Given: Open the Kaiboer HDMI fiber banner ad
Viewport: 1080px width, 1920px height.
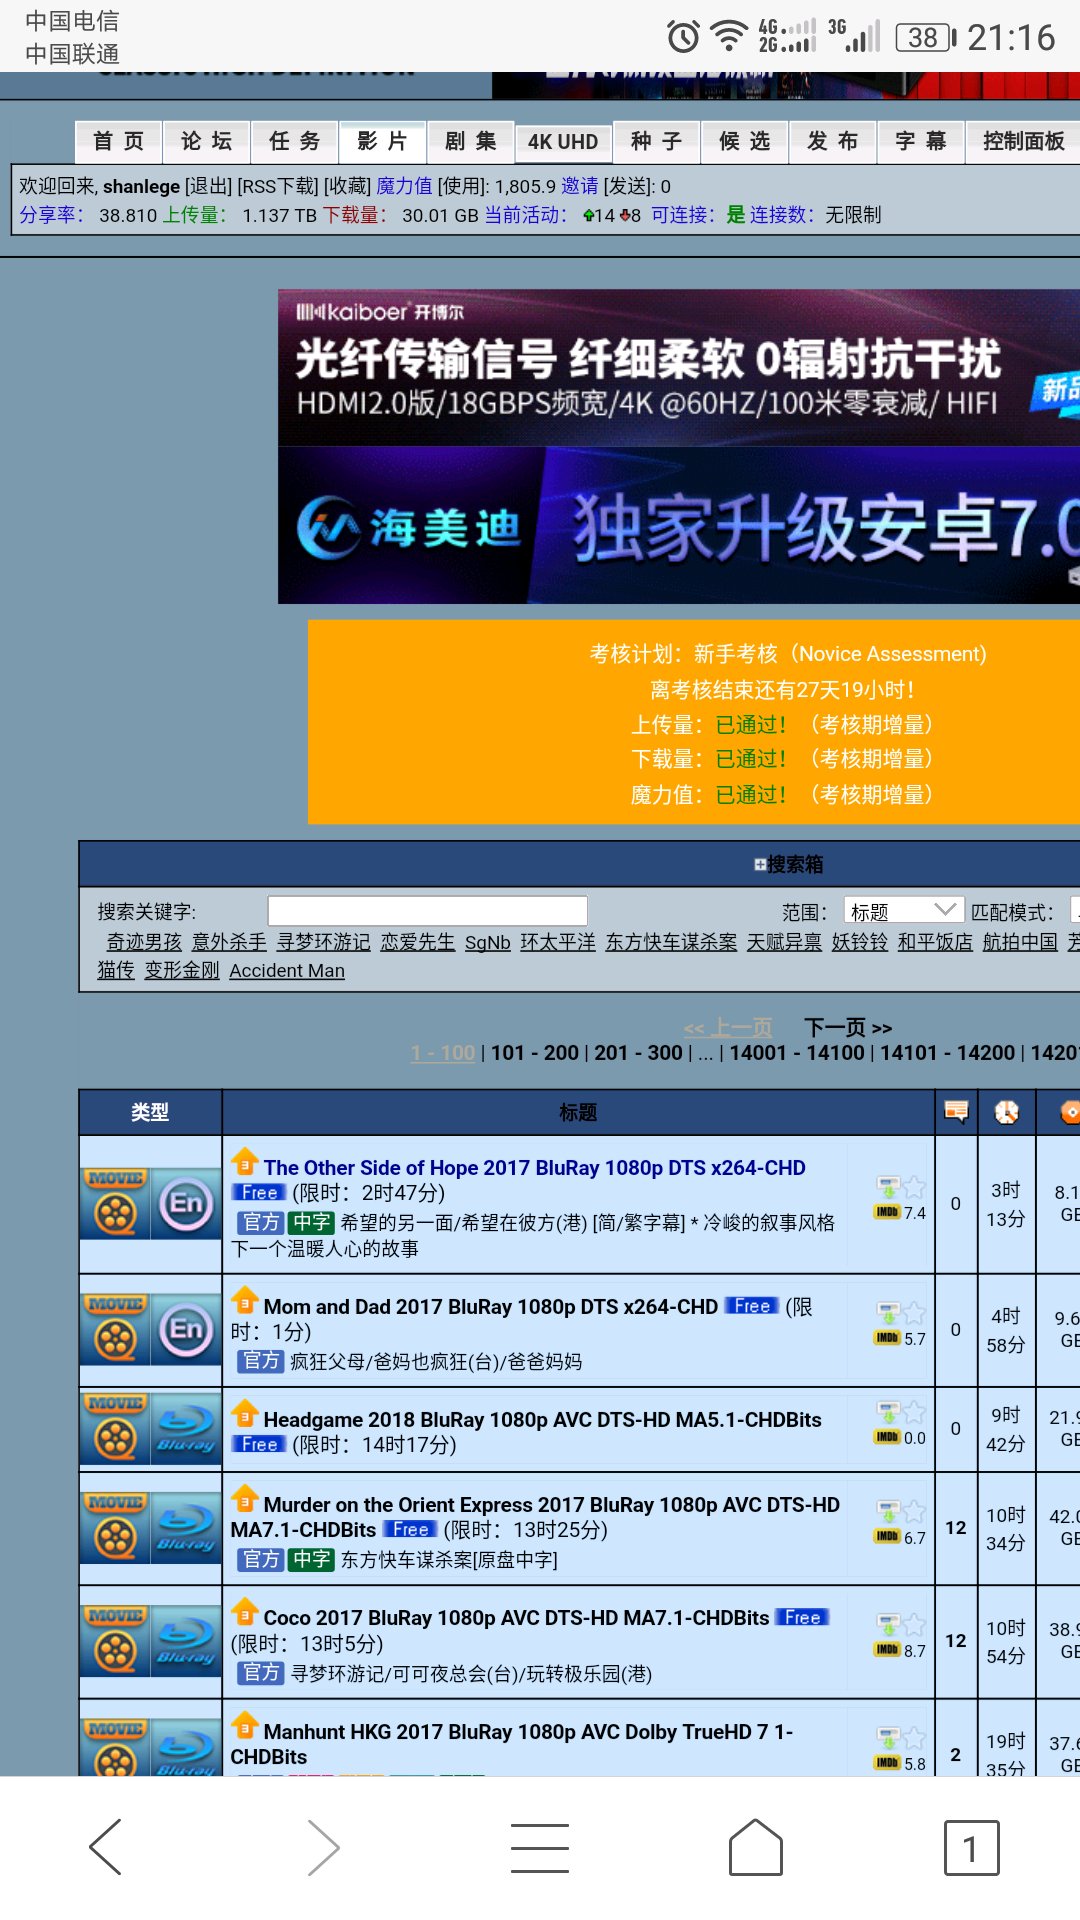Looking at the screenshot, I should click(679, 368).
